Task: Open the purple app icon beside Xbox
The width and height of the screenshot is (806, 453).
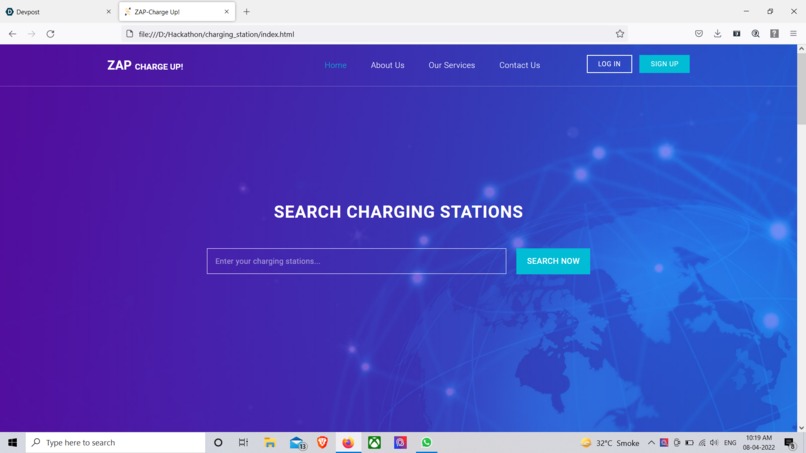Action: (400, 442)
